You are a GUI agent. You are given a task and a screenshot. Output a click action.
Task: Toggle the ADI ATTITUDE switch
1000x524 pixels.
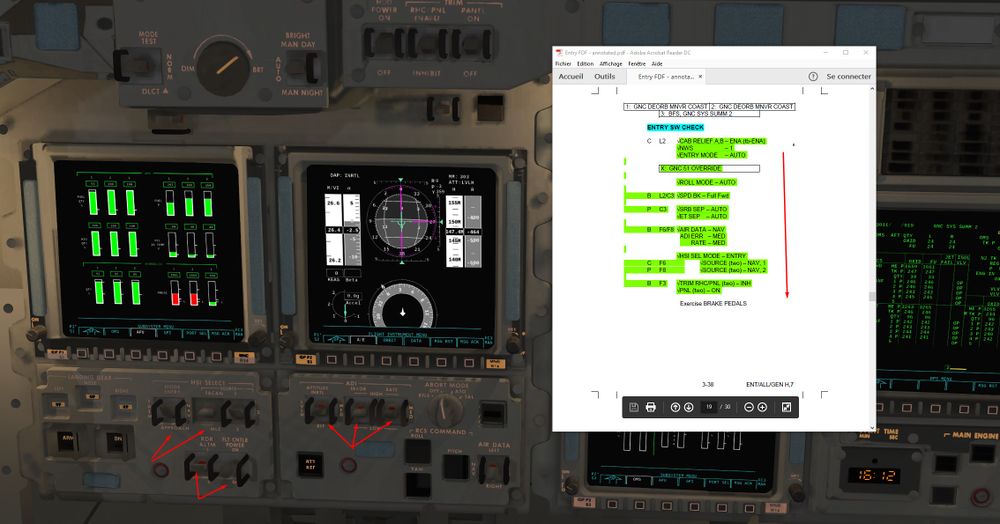point(319,411)
